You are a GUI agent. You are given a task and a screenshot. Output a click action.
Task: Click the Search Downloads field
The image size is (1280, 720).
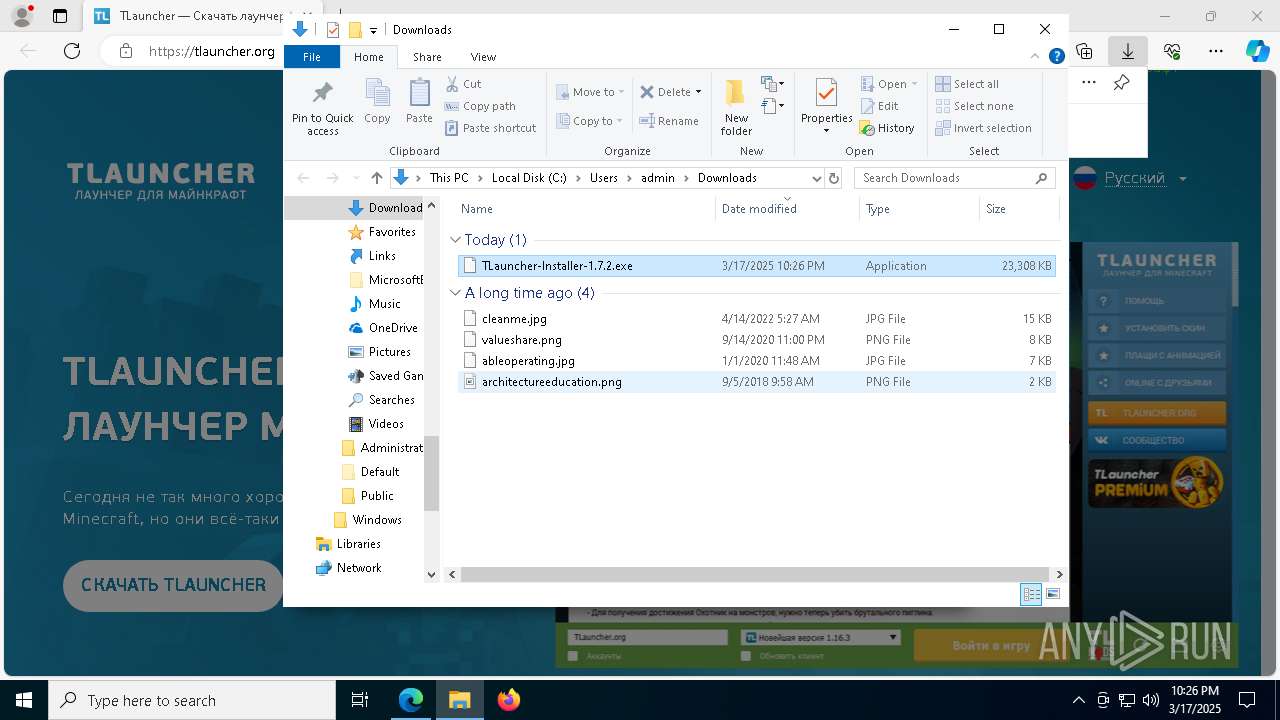click(x=955, y=178)
